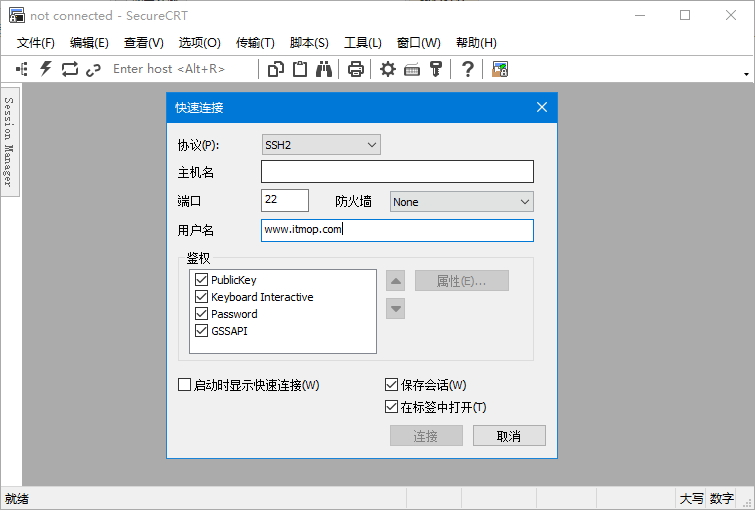Image resolution: width=755 pixels, height=510 pixels.
Task: Close the 快速连接 dialog
Action: [x=542, y=107]
